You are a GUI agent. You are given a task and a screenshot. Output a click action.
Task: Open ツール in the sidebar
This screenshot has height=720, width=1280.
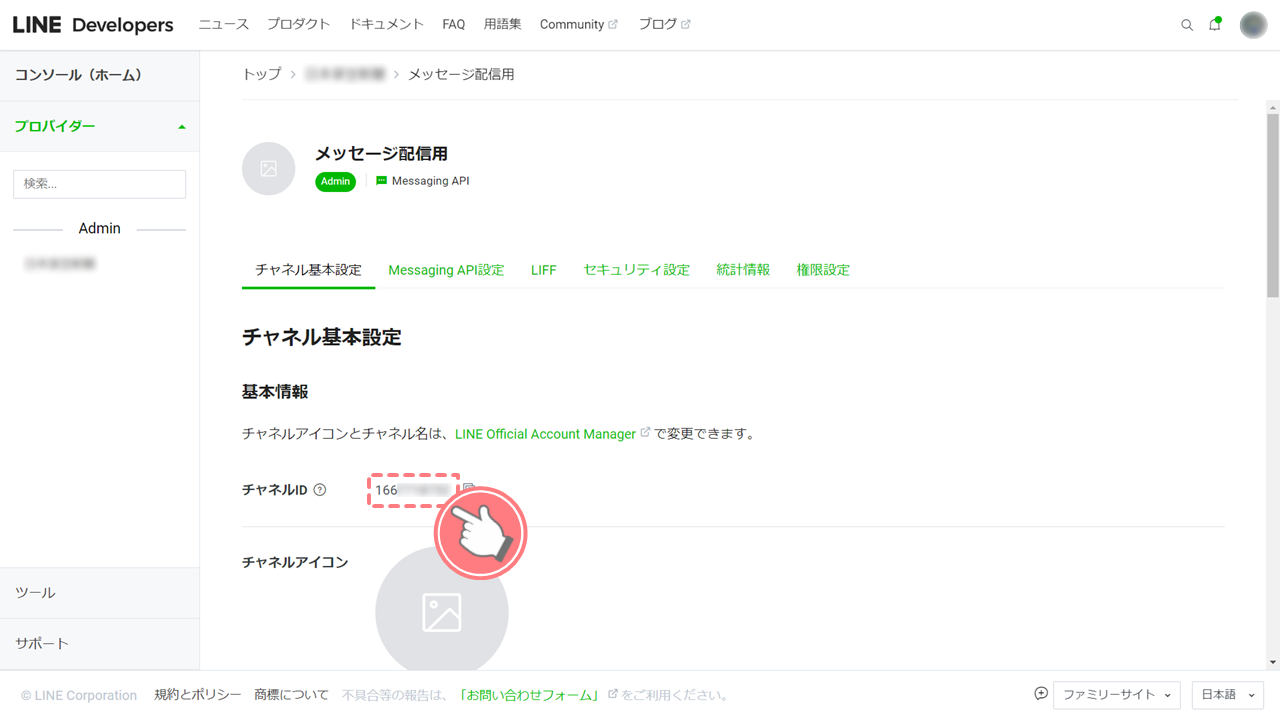(100, 593)
